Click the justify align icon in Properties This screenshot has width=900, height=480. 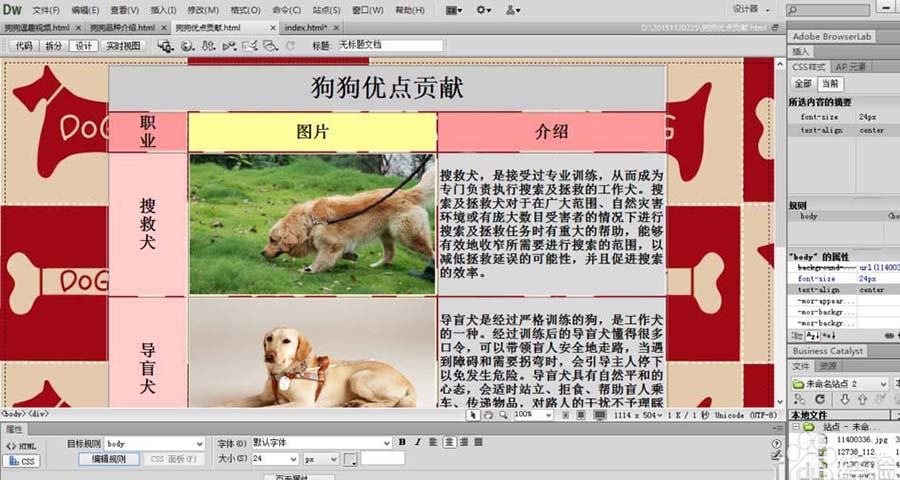point(479,442)
